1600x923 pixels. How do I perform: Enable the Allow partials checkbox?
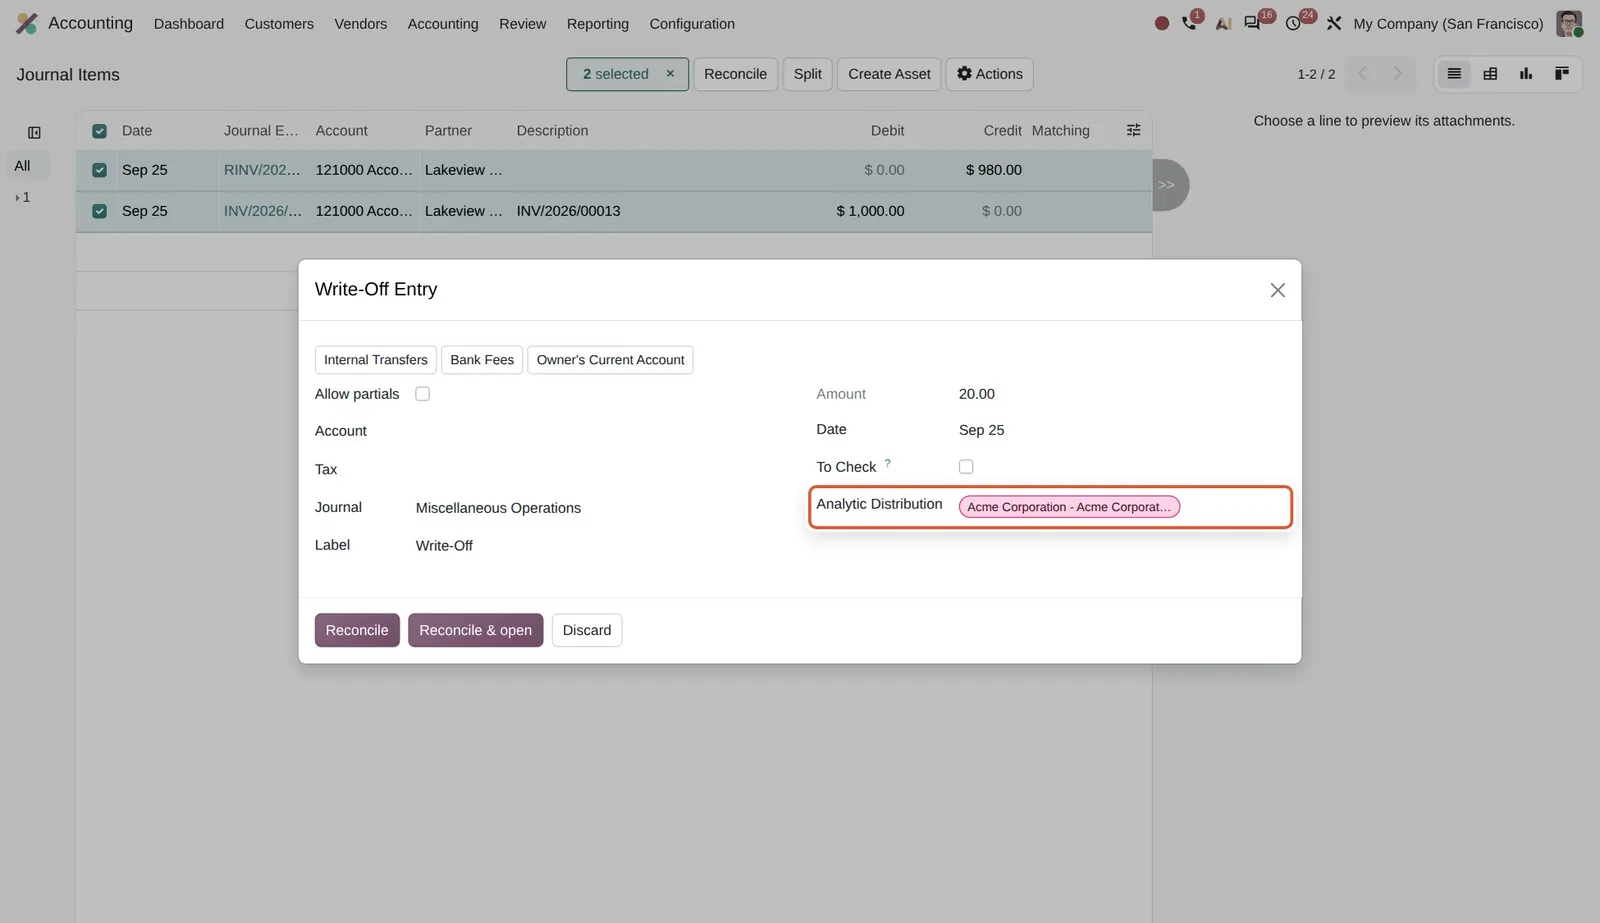point(422,394)
